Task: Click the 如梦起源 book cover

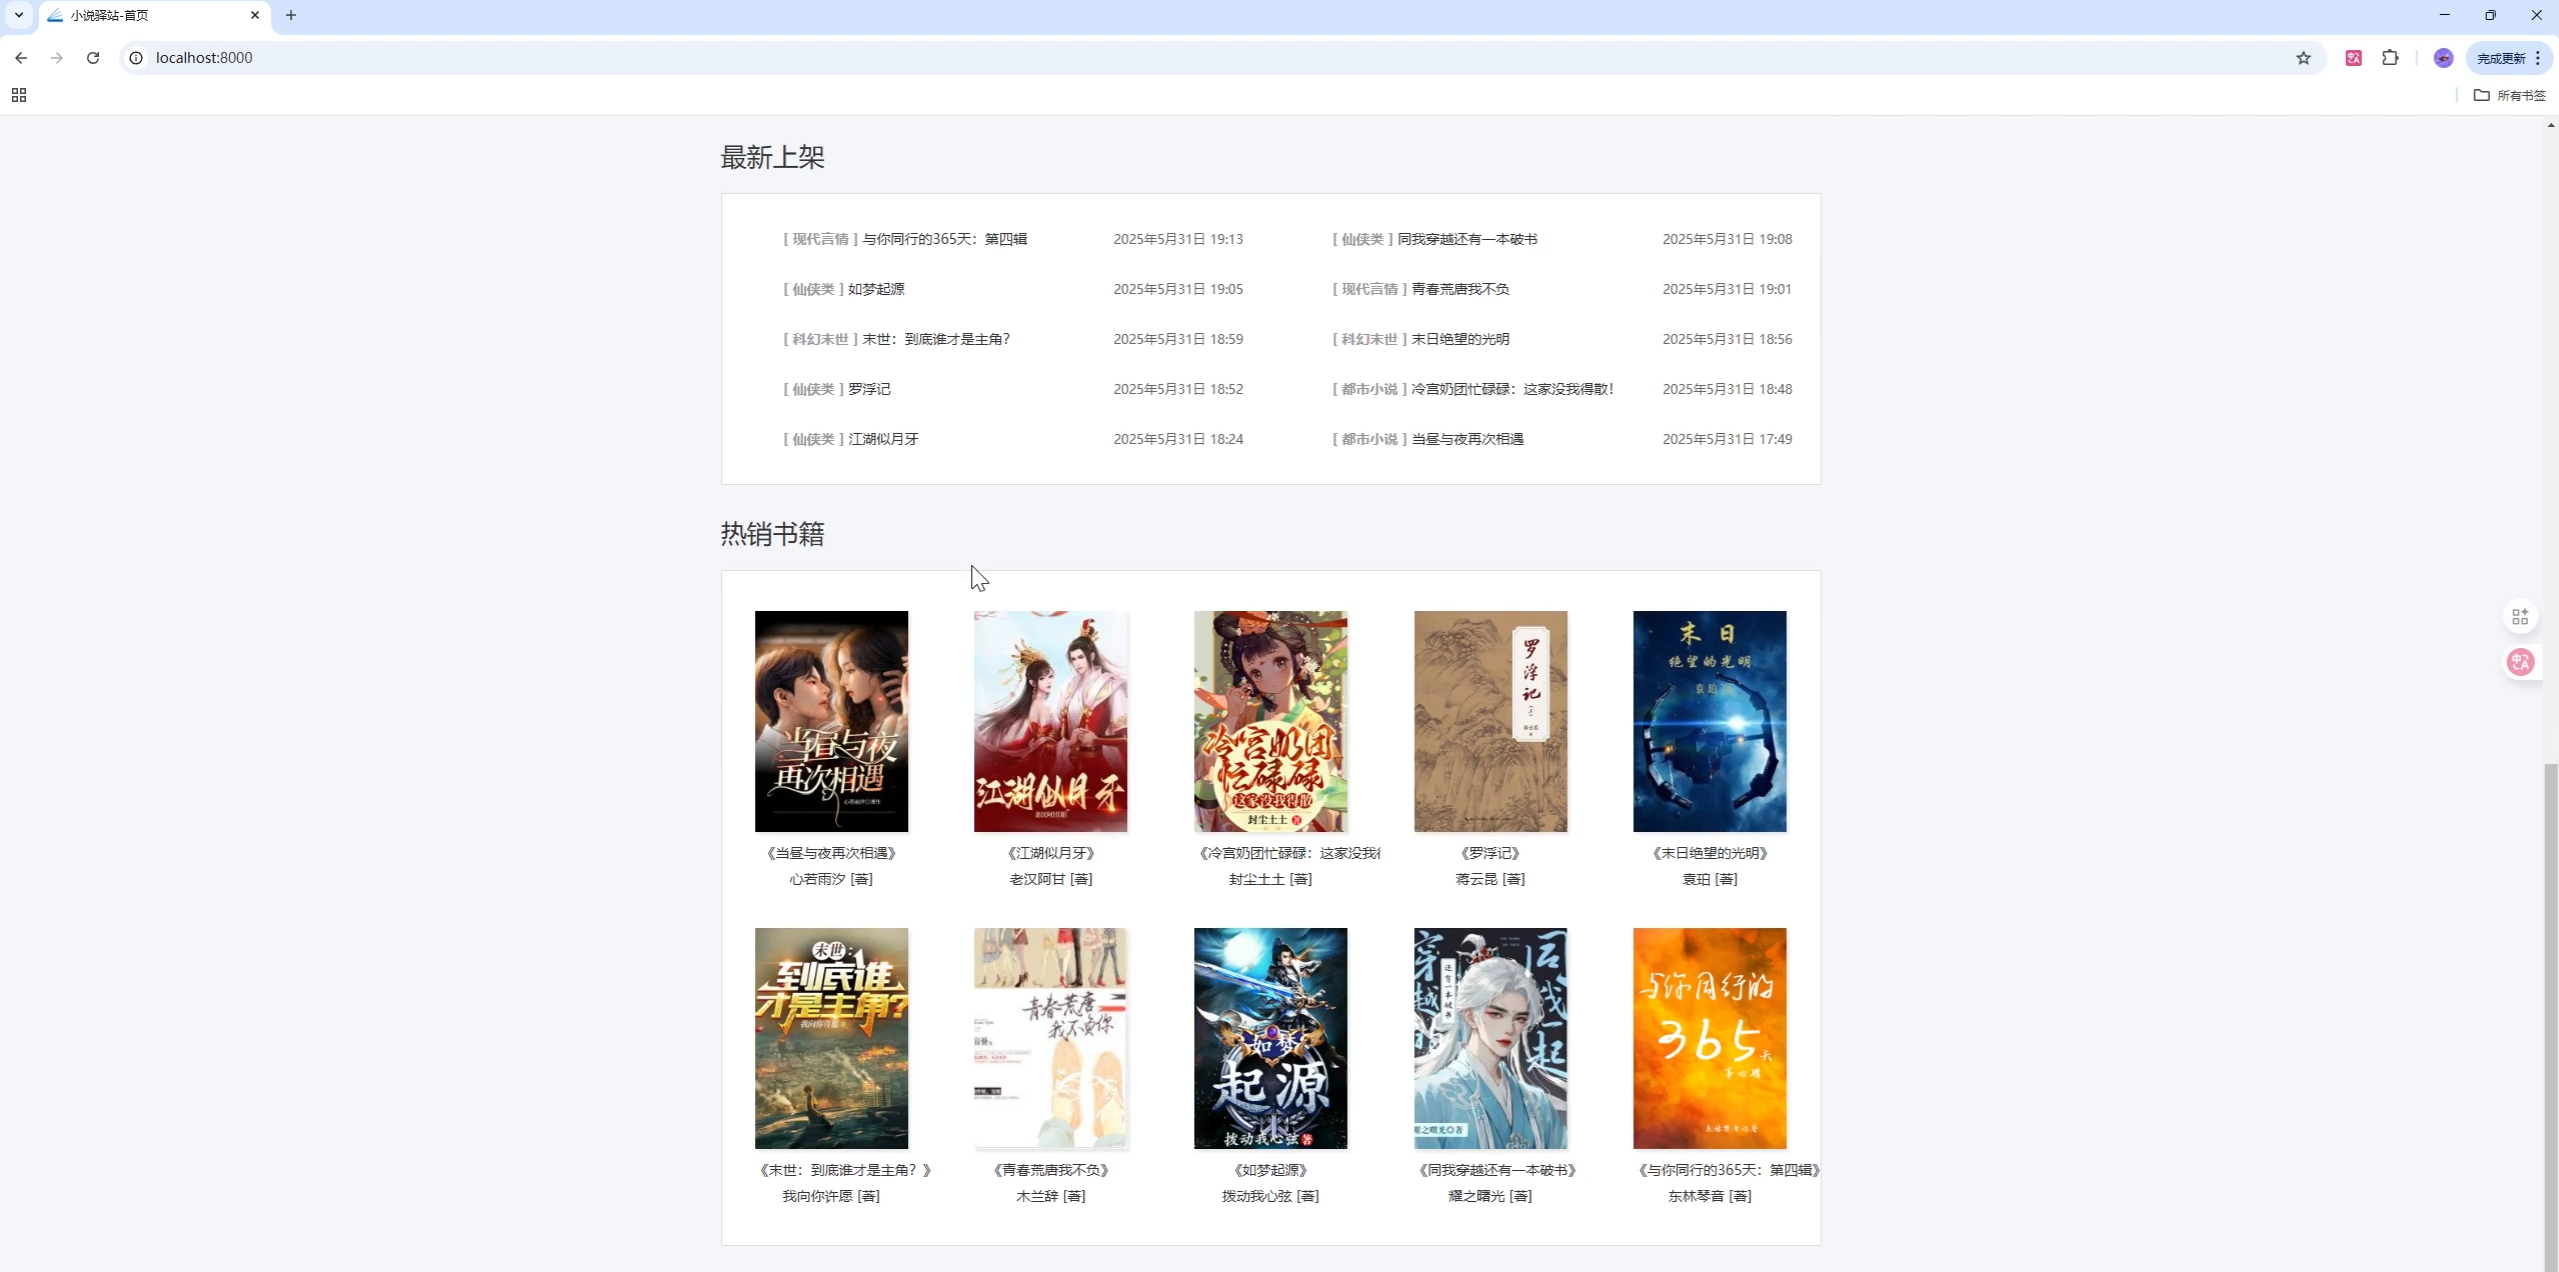Action: [x=1270, y=1038]
